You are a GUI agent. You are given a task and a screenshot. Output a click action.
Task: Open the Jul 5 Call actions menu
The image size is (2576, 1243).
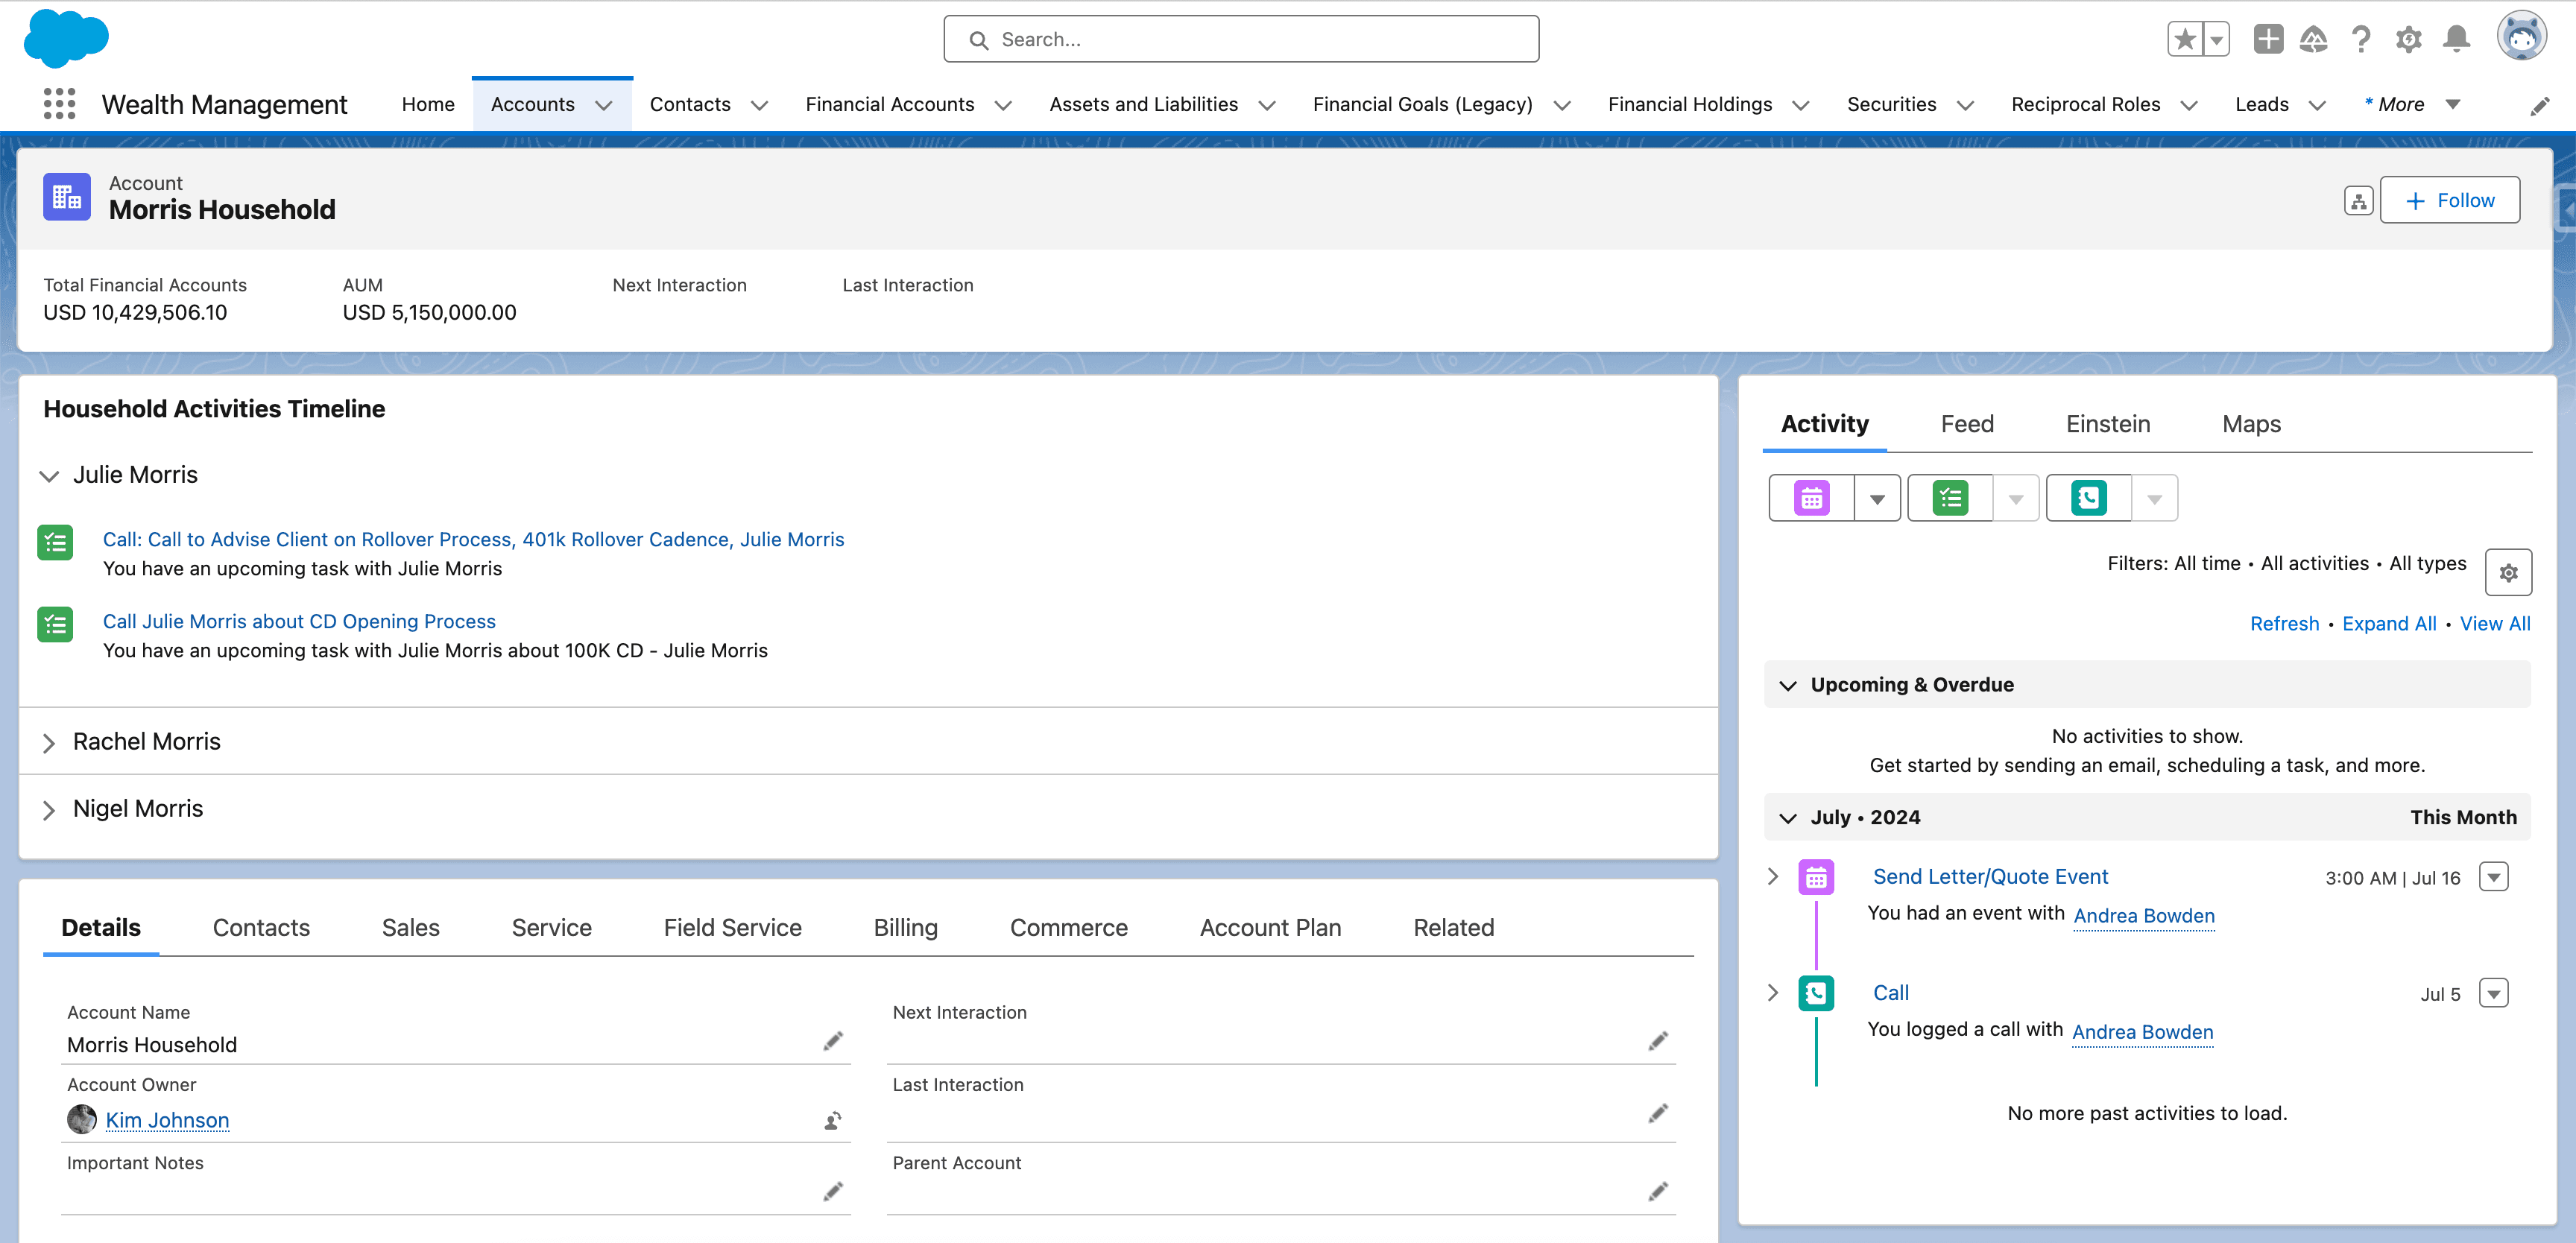tap(2494, 993)
